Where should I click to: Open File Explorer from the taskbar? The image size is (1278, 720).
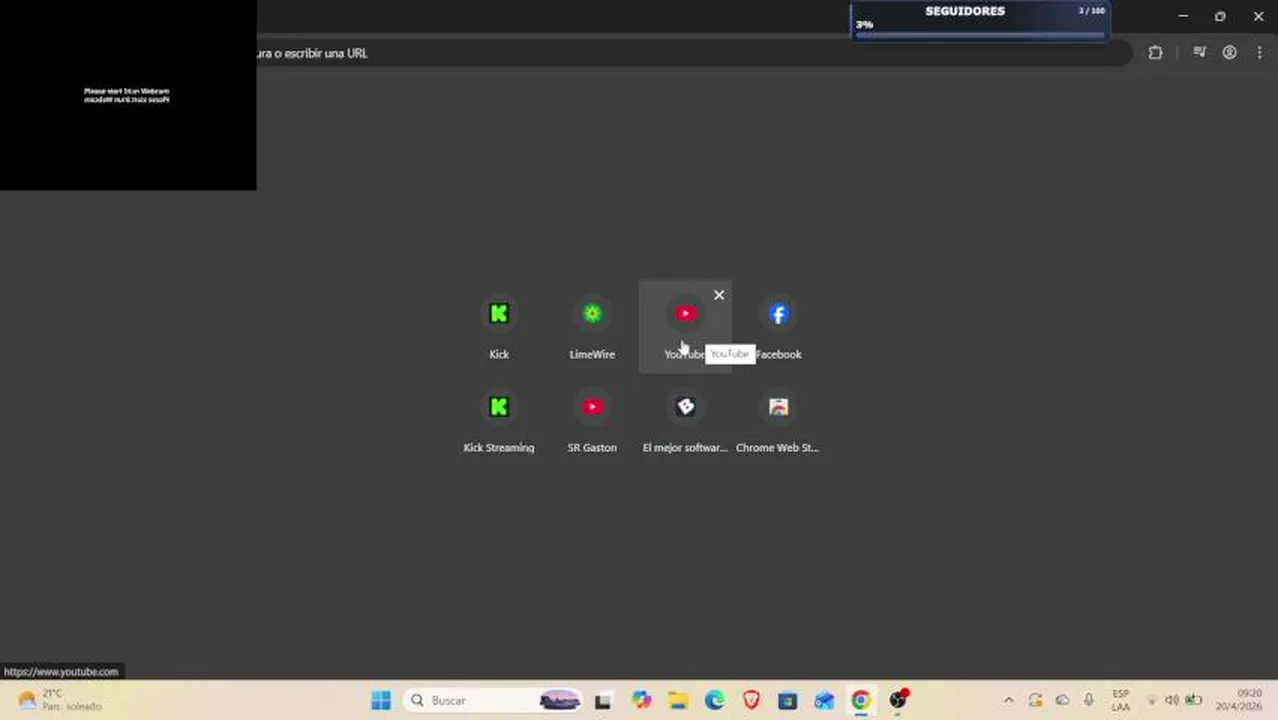tap(678, 700)
